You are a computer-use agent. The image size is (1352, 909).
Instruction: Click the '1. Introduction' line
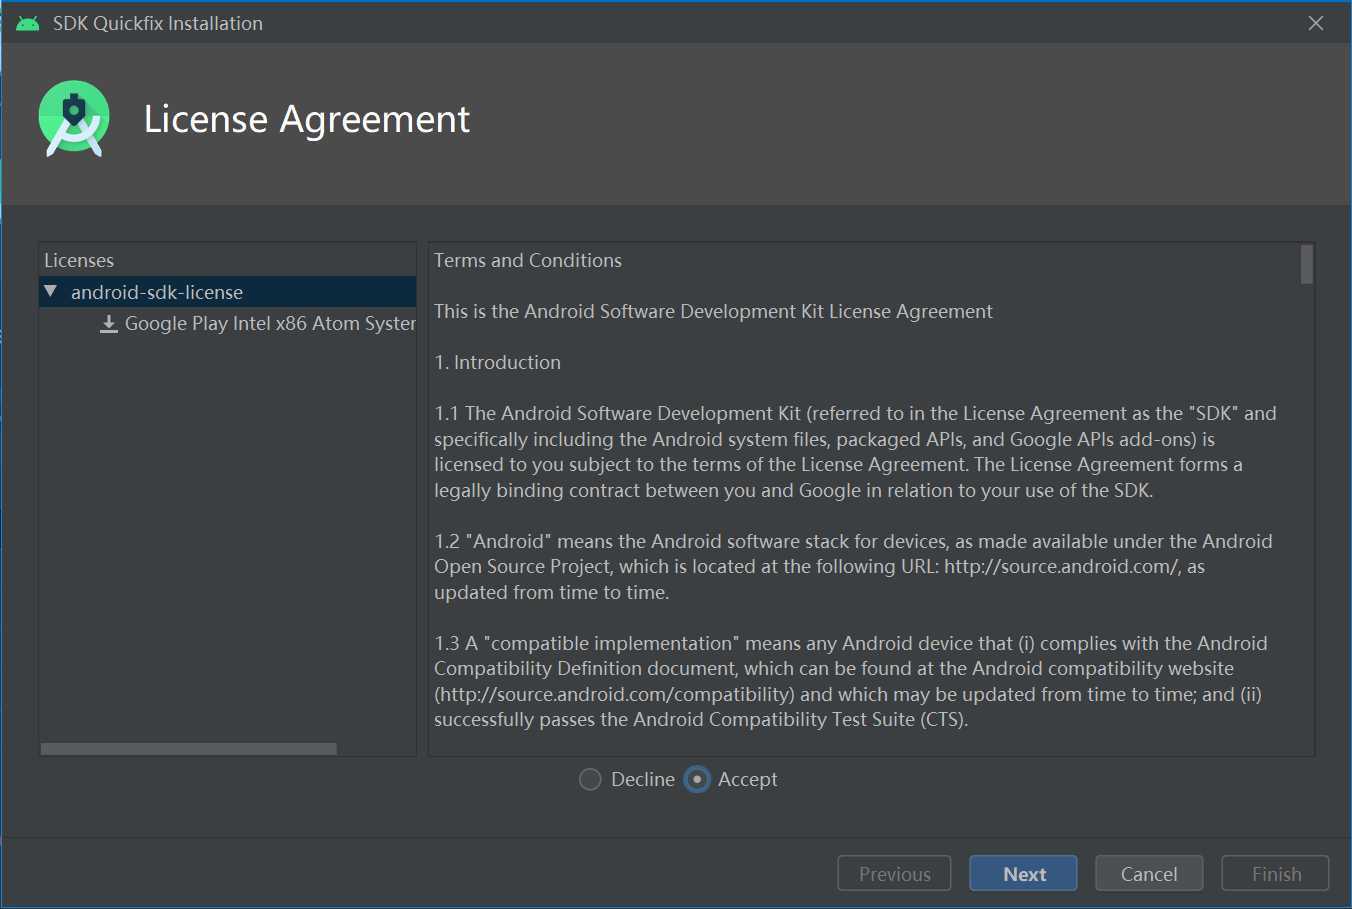pyautogui.click(x=498, y=362)
